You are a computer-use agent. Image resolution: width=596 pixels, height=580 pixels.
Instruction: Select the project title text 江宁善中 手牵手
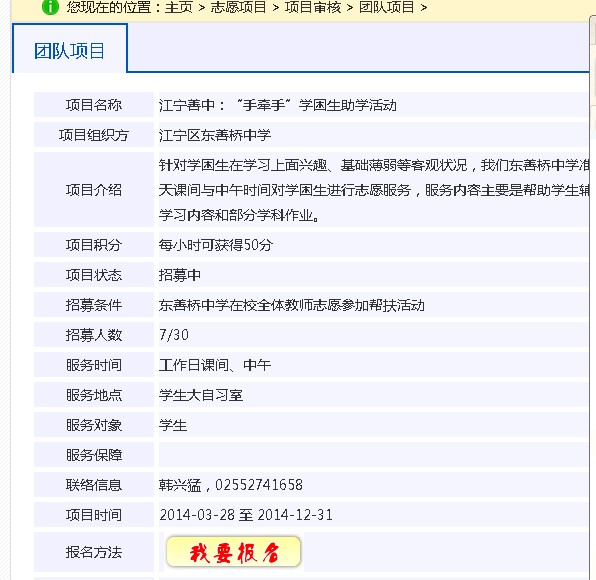pos(277,105)
